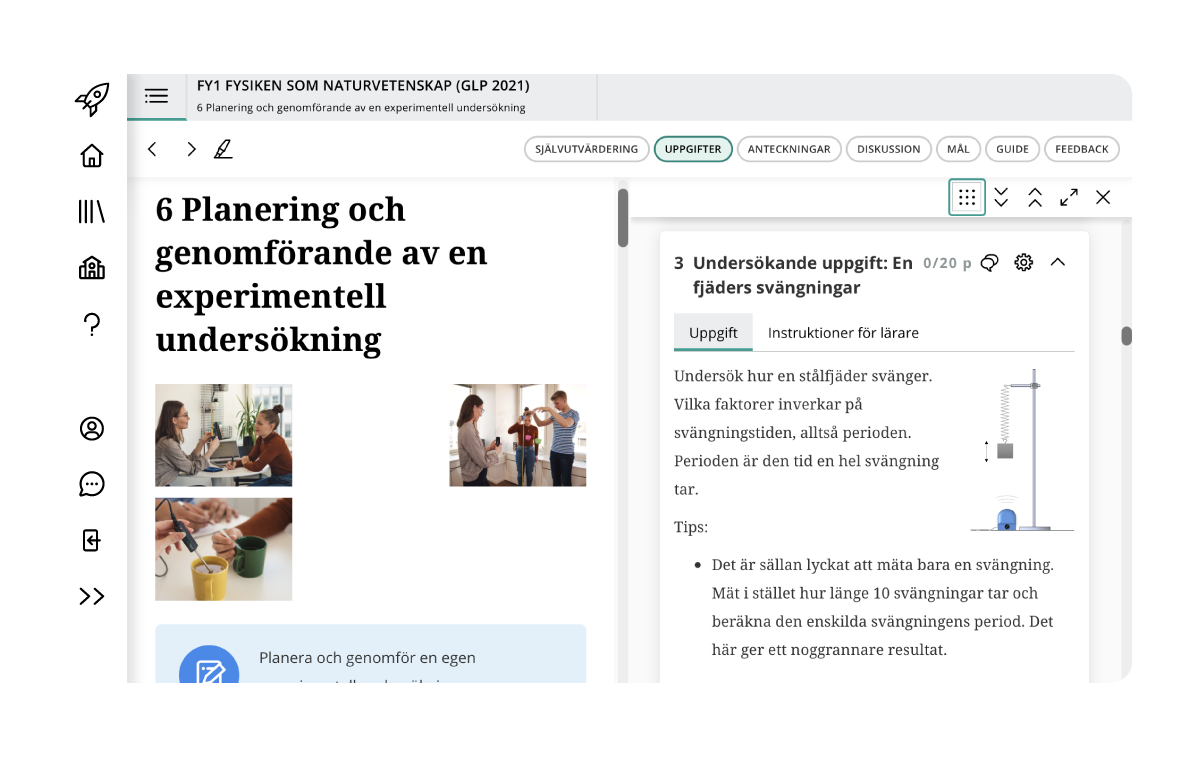The height and width of the screenshot is (758, 1200).
Task: Open the library books icon
Action: click(x=92, y=211)
